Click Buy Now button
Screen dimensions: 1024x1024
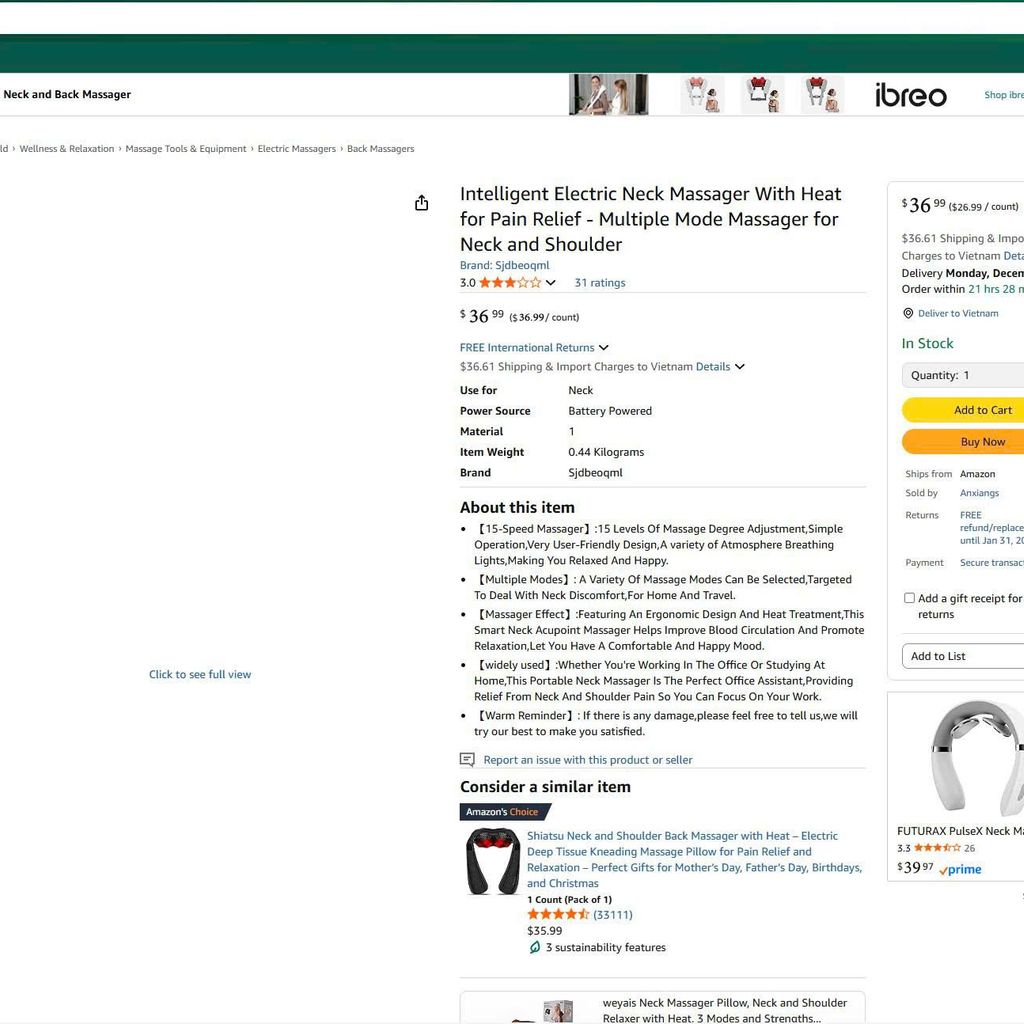963,442
